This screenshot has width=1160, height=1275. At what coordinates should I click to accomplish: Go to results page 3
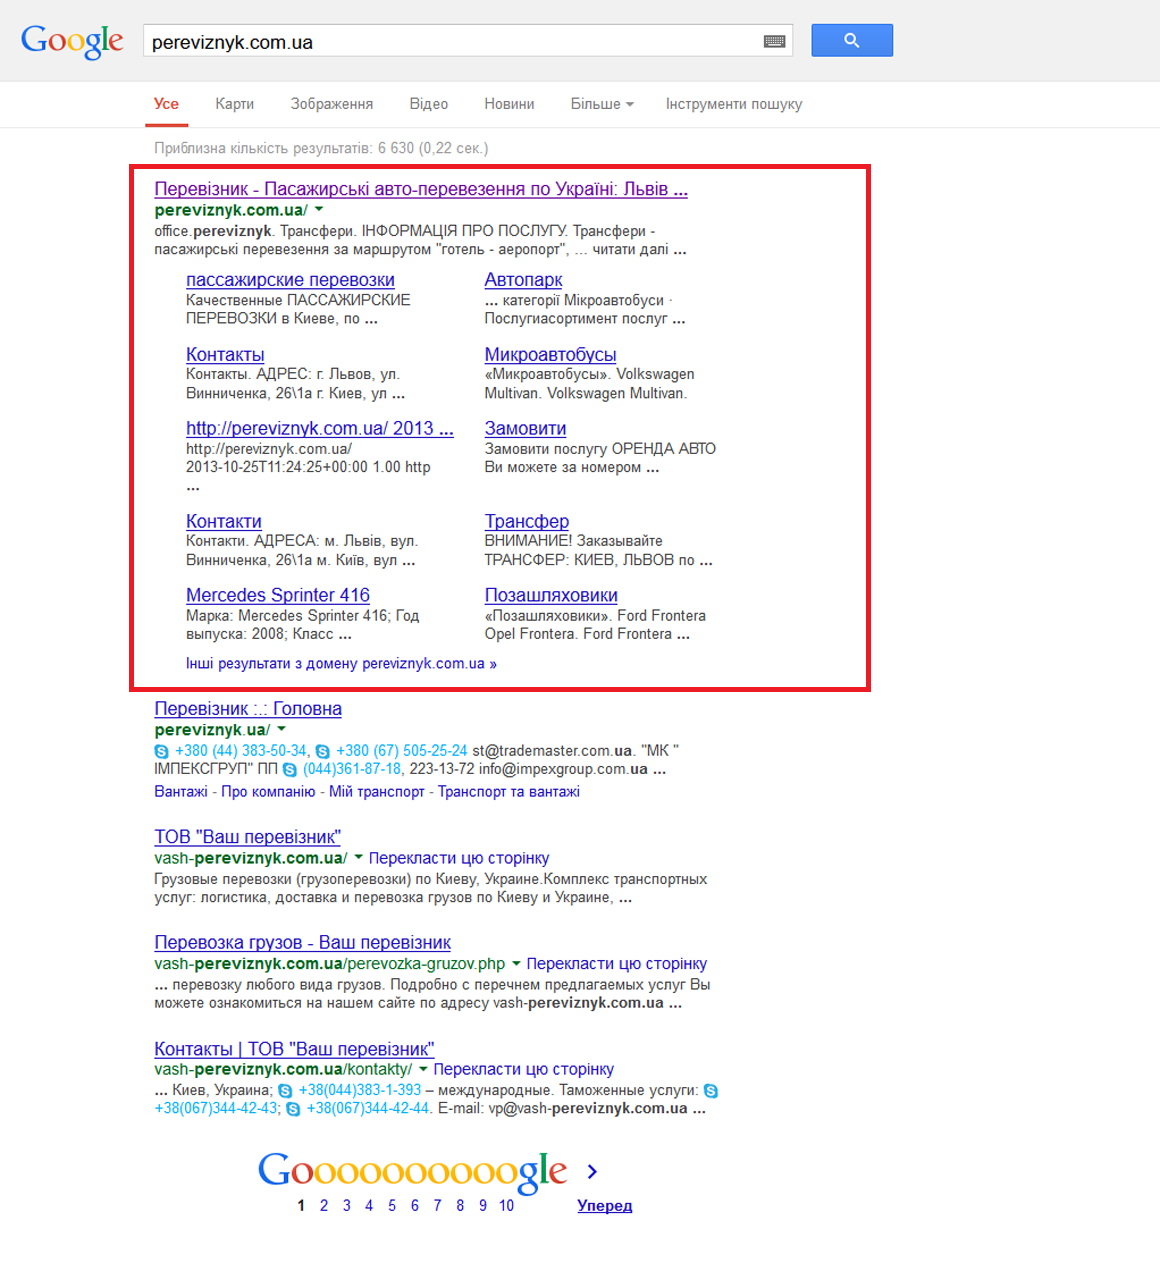tap(347, 1206)
